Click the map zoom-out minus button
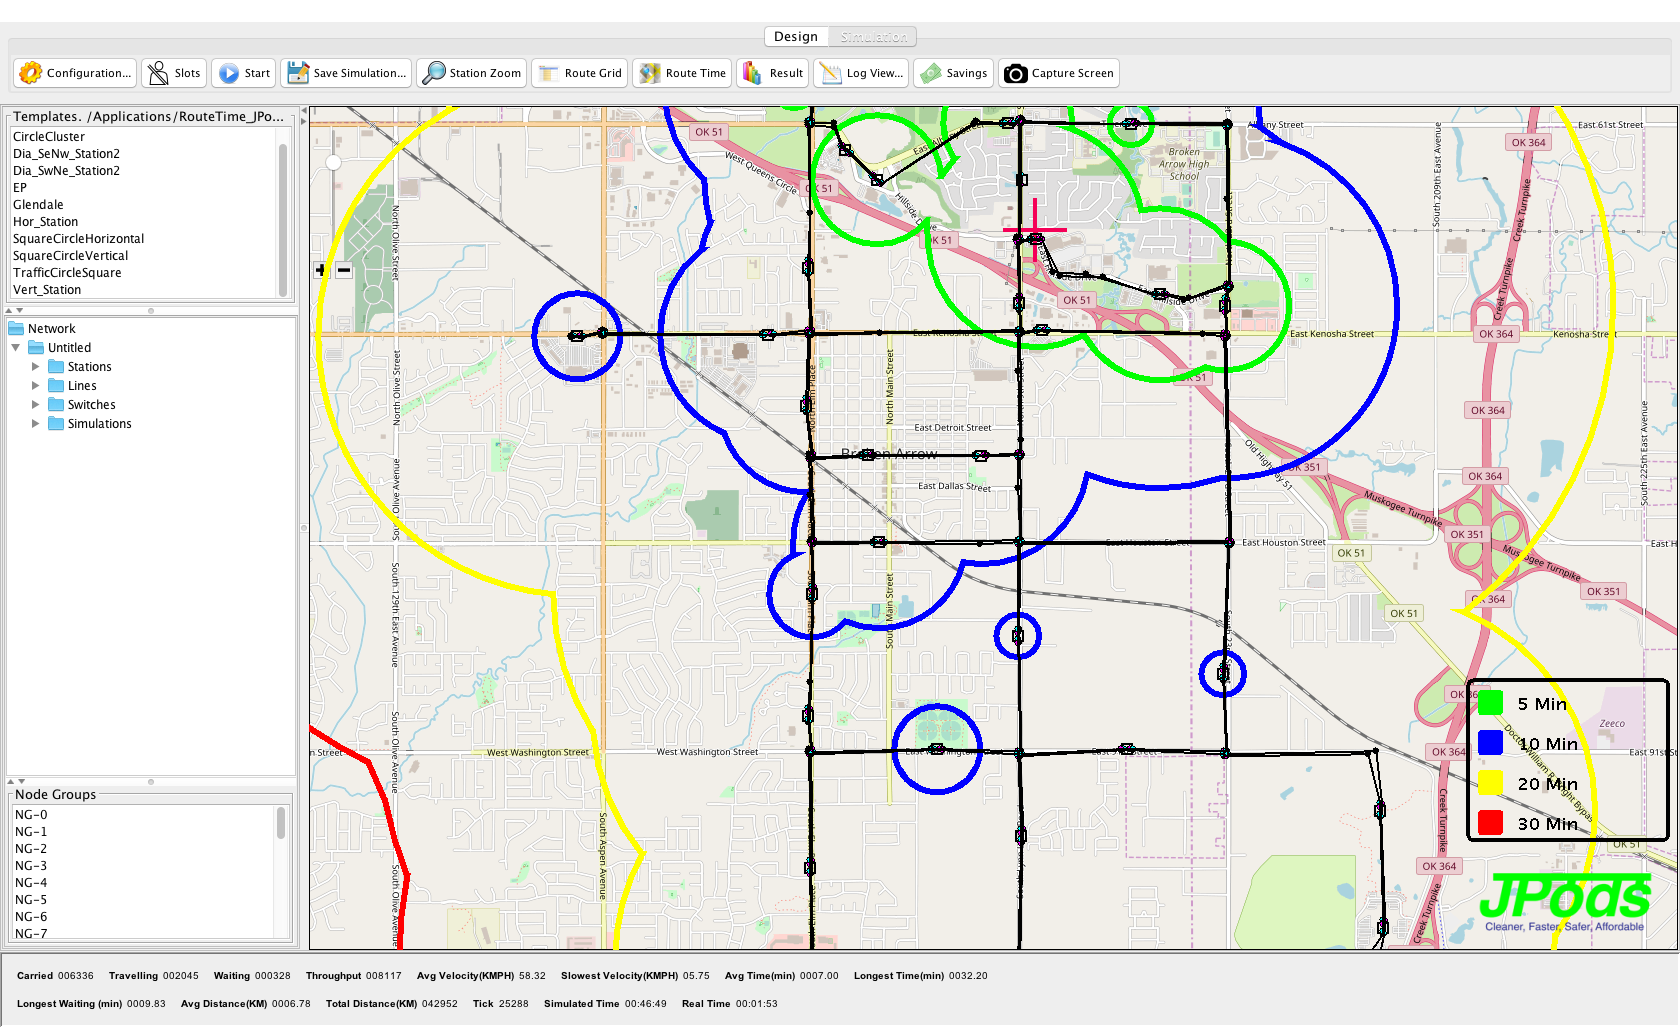Image resolution: width=1680 pixels, height=1027 pixels. coord(344,270)
